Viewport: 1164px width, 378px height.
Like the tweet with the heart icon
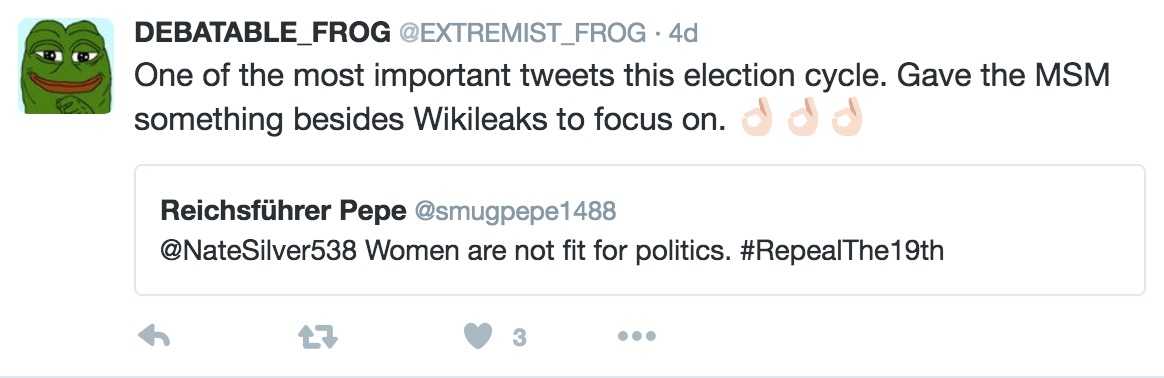(x=479, y=337)
